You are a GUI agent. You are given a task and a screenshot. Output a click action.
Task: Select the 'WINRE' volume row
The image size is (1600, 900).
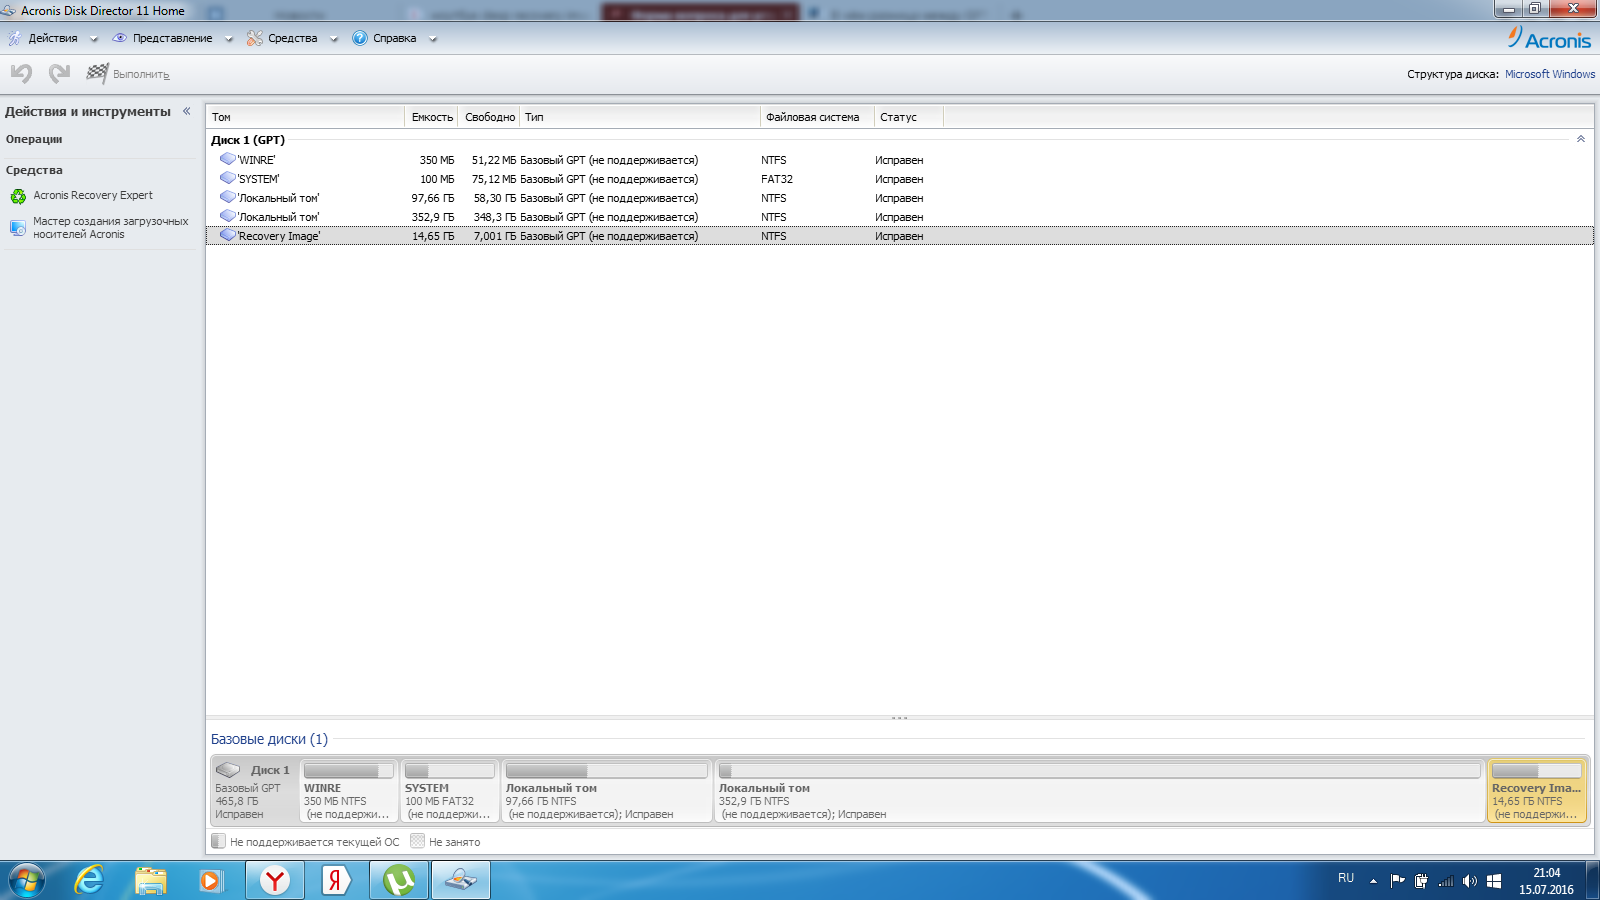[900, 160]
